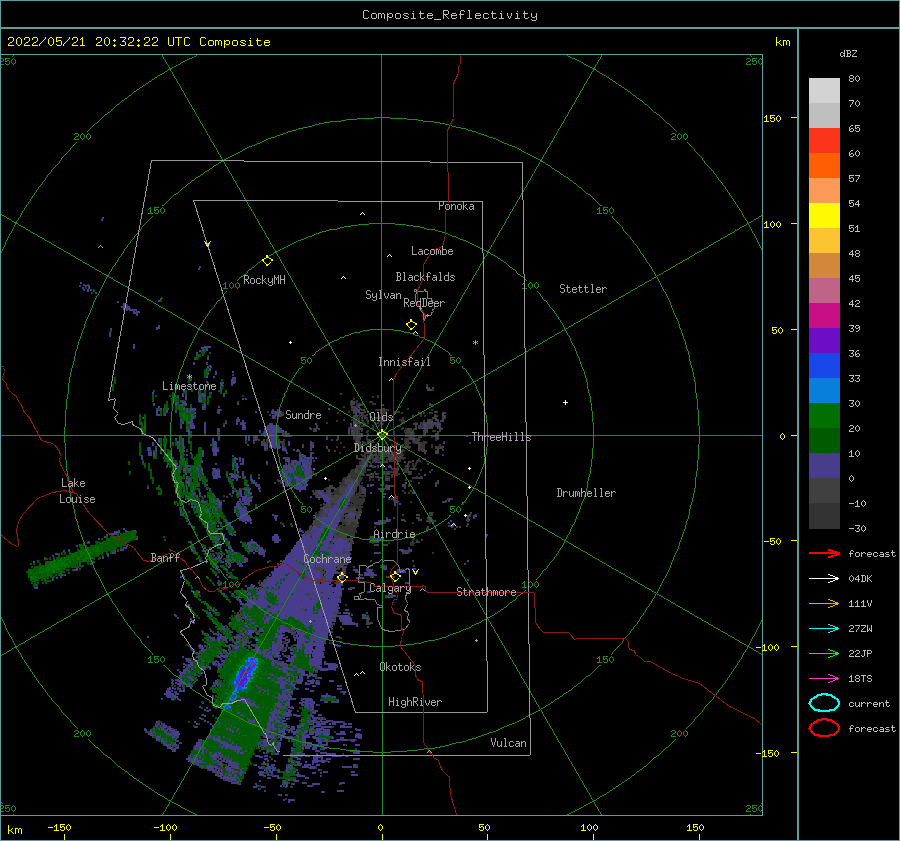
Task: Click the Lake Louise label
Action: point(77,491)
